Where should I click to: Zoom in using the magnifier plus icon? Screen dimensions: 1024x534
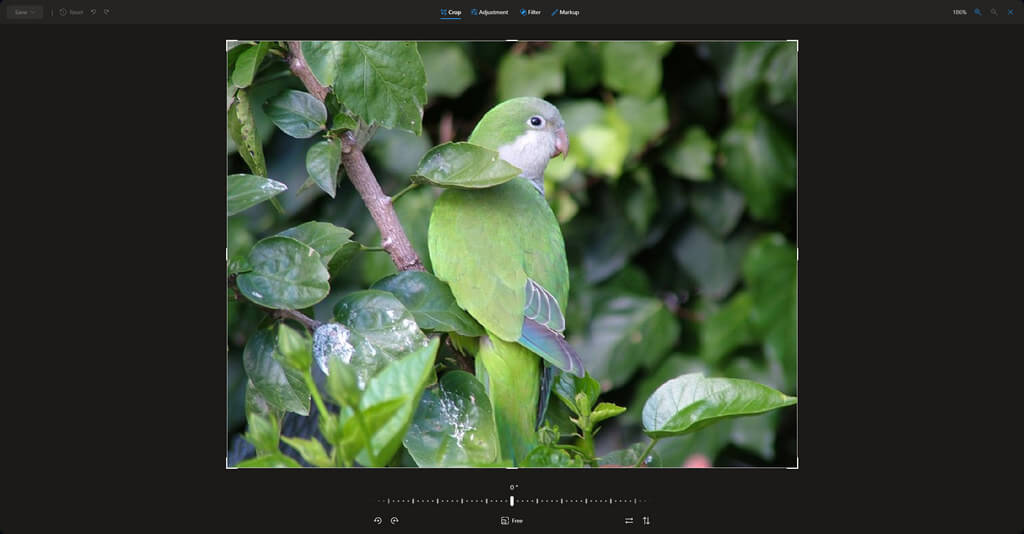click(978, 12)
